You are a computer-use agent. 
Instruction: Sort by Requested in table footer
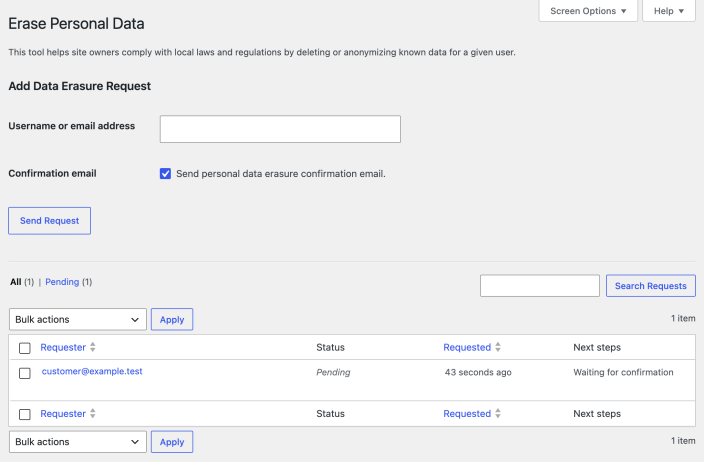[467, 414]
